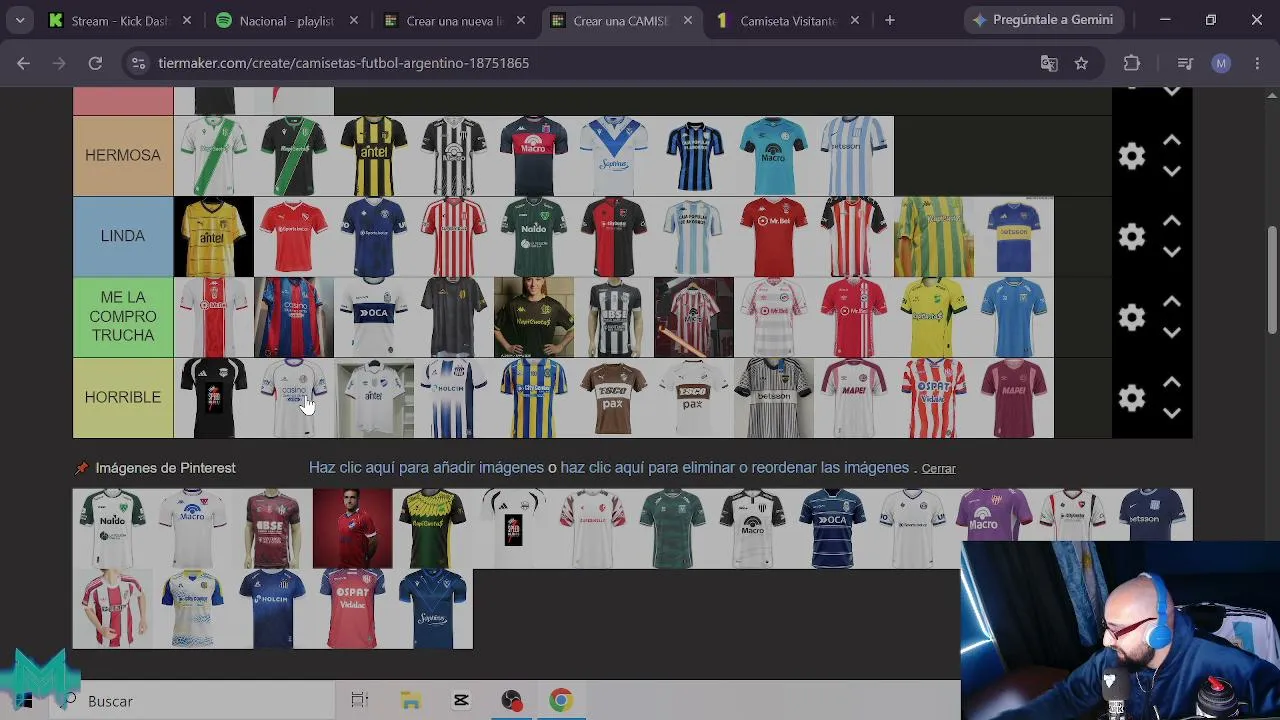
Task: Edit the HERMOSA tier label
Action: pyautogui.click(x=123, y=156)
